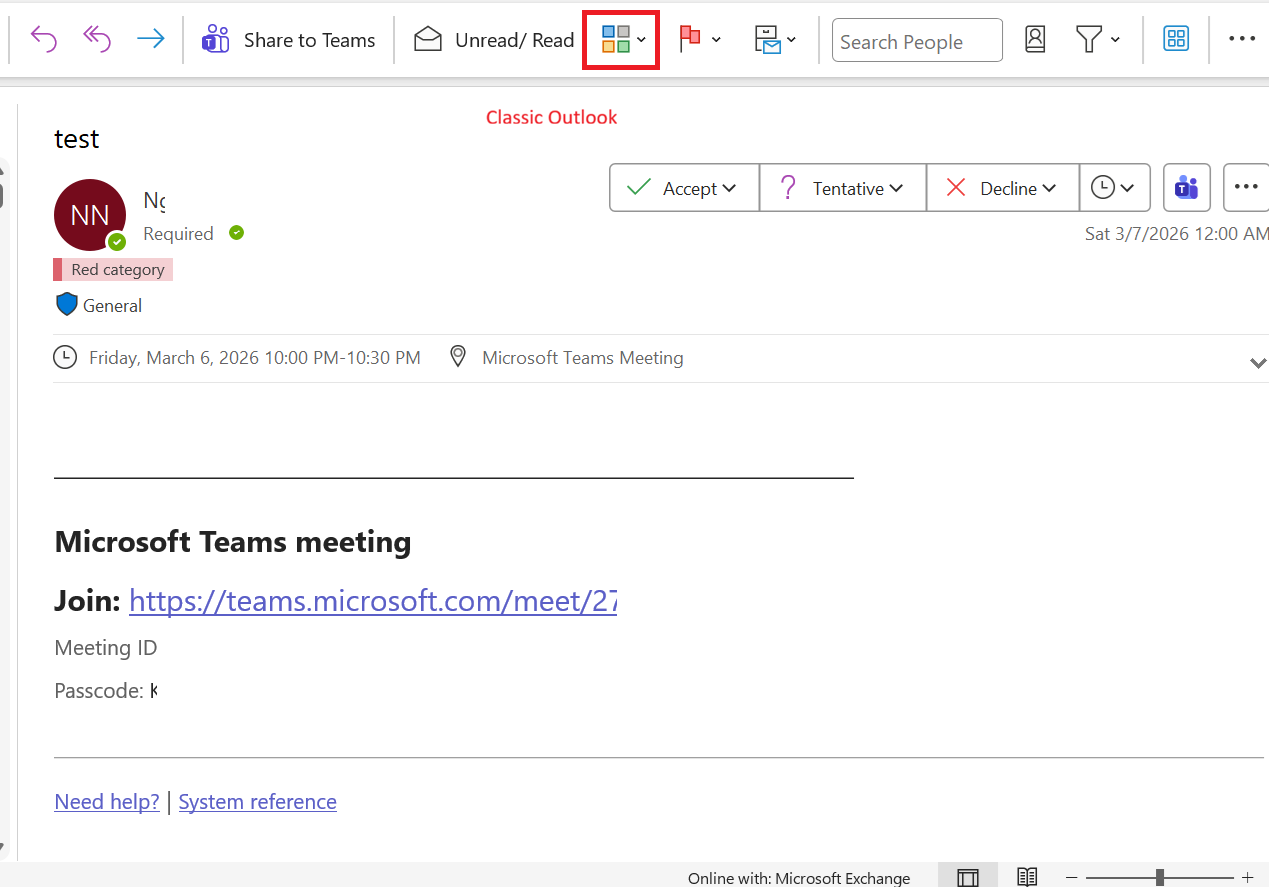Switch to Normal view in status bar
The height and width of the screenshot is (887, 1269).
tap(967, 877)
